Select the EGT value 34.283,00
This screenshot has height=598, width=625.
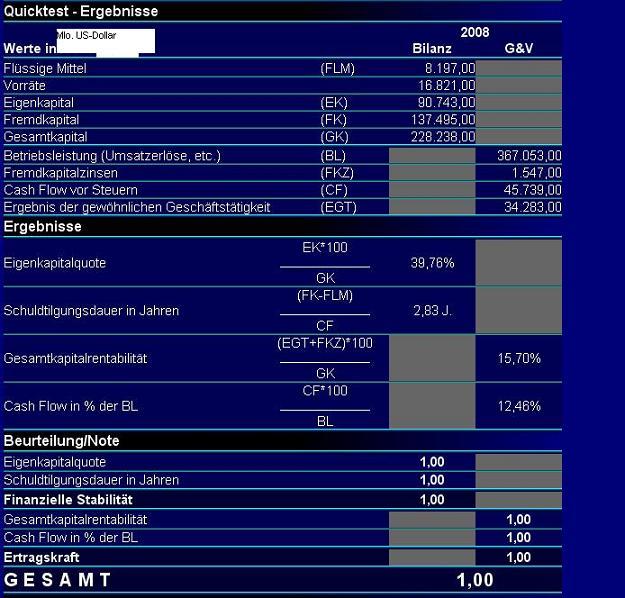coord(533,207)
